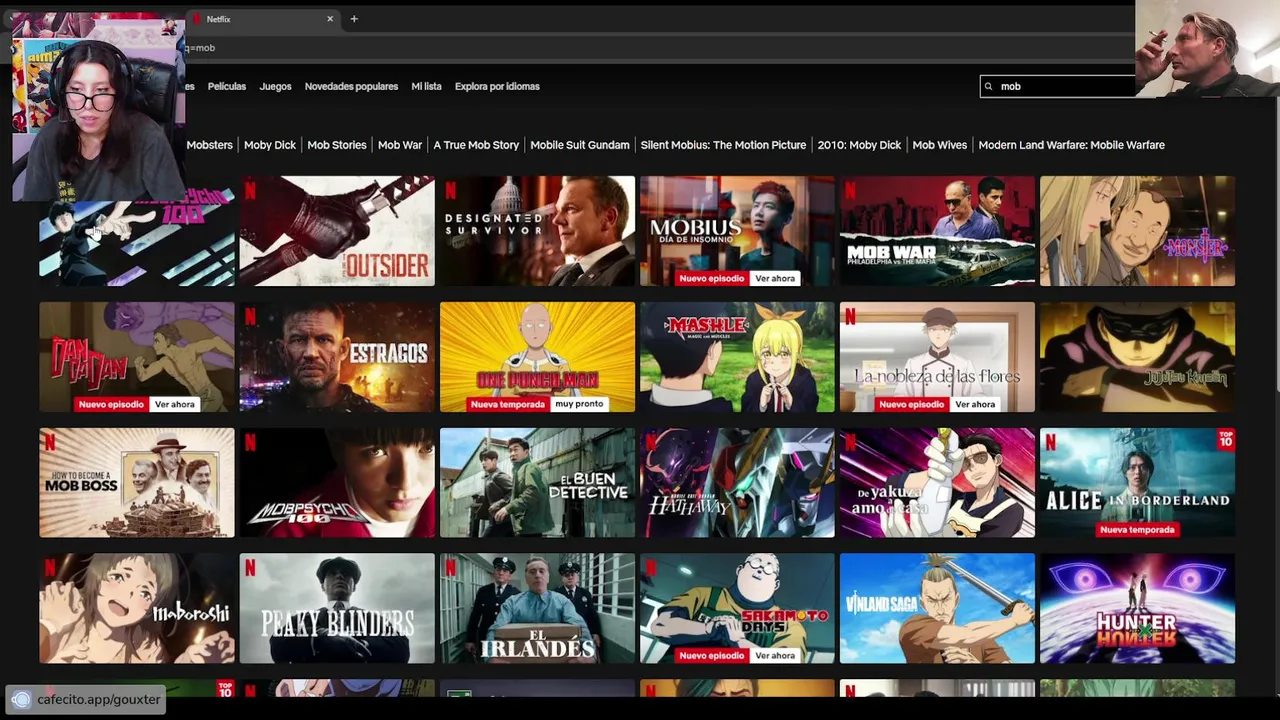Open The Outsider thumbnail
Screen dimensions: 1280x720
(x=337, y=231)
